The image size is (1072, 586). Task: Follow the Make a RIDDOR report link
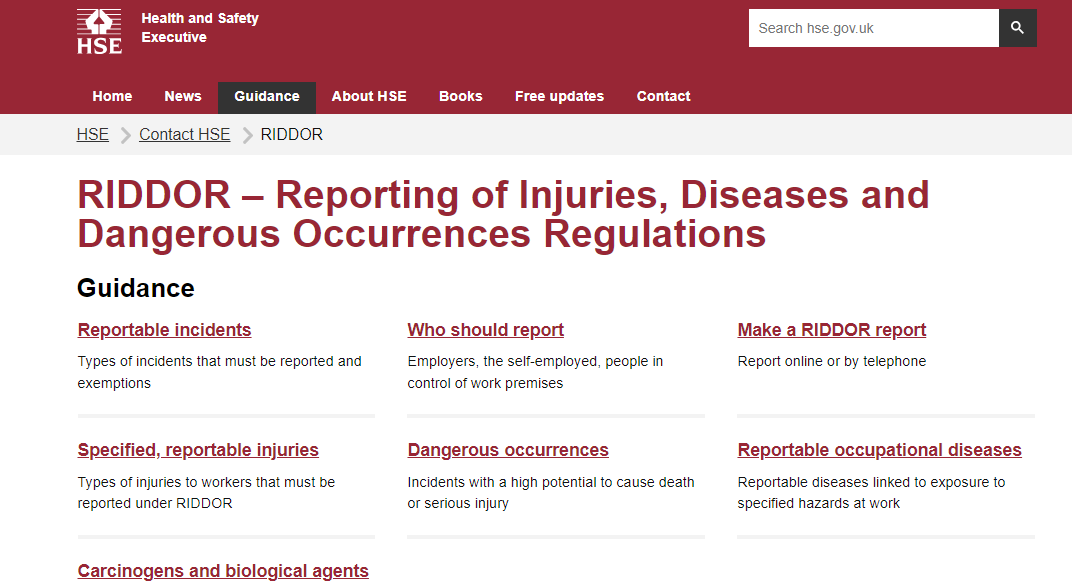click(x=831, y=330)
